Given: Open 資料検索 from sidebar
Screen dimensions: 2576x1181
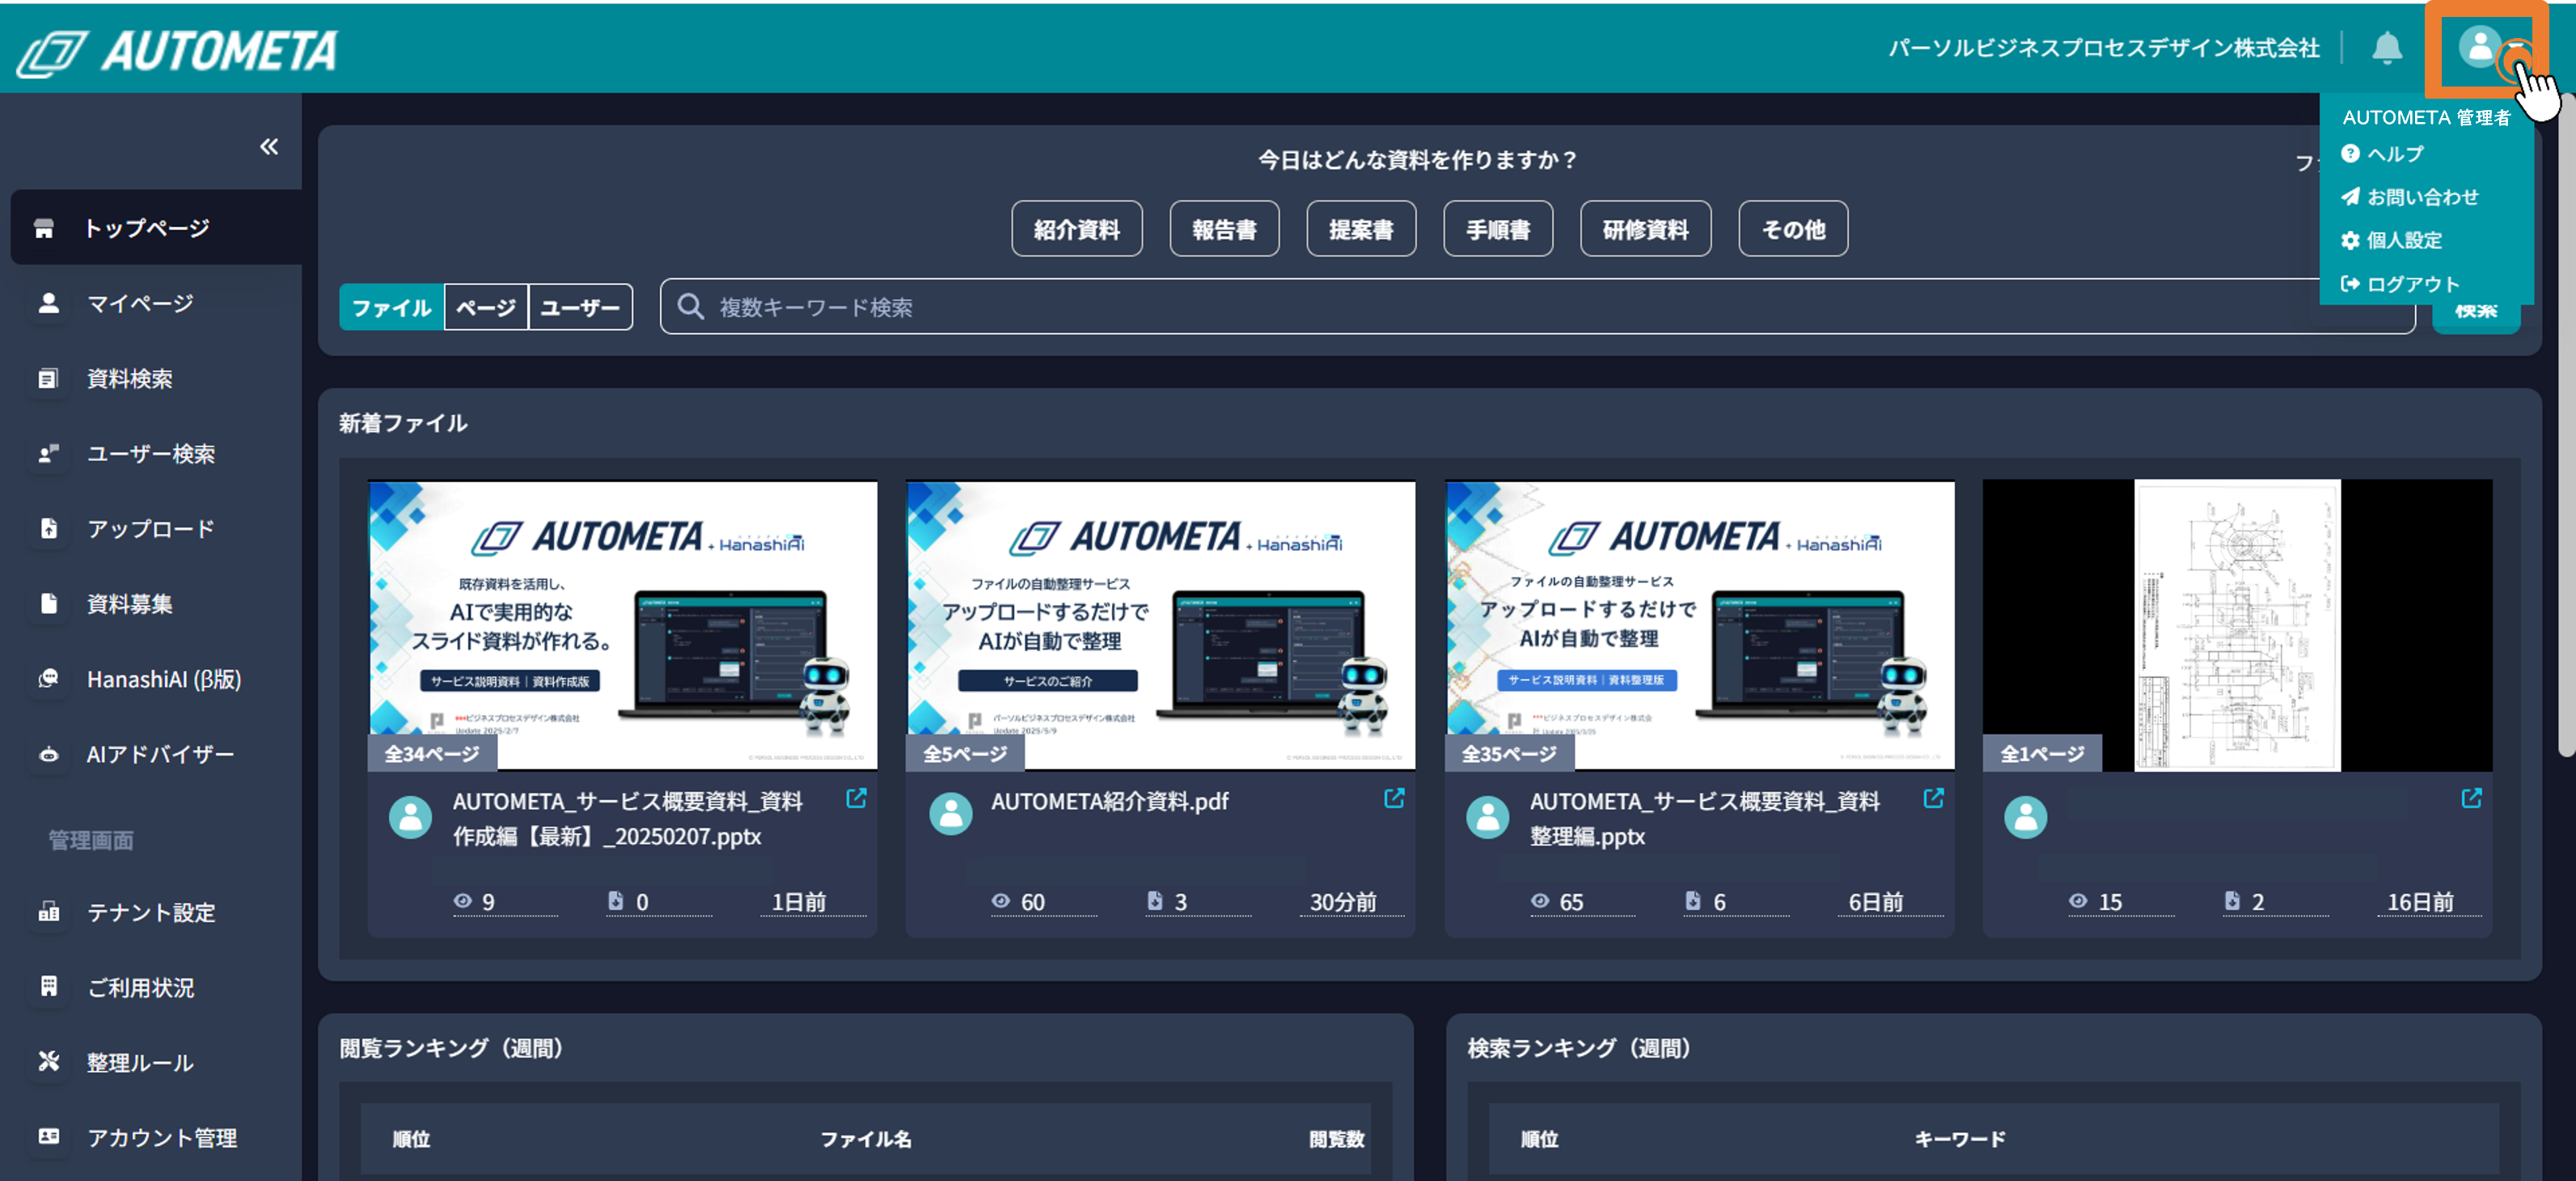Looking at the screenshot, I should coord(130,378).
